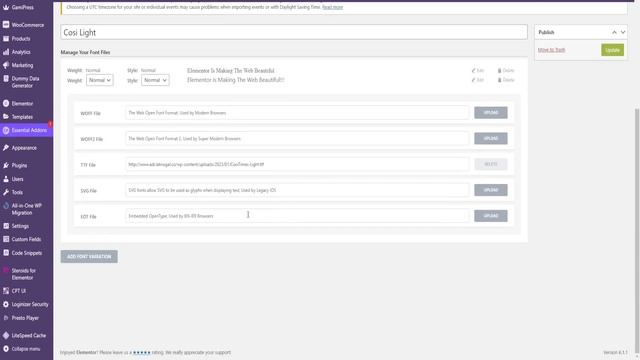Viewport: 640px width, 360px height.
Task: Click the Products box icon in sidebar
Action: pyautogui.click(x=6, y=39)
